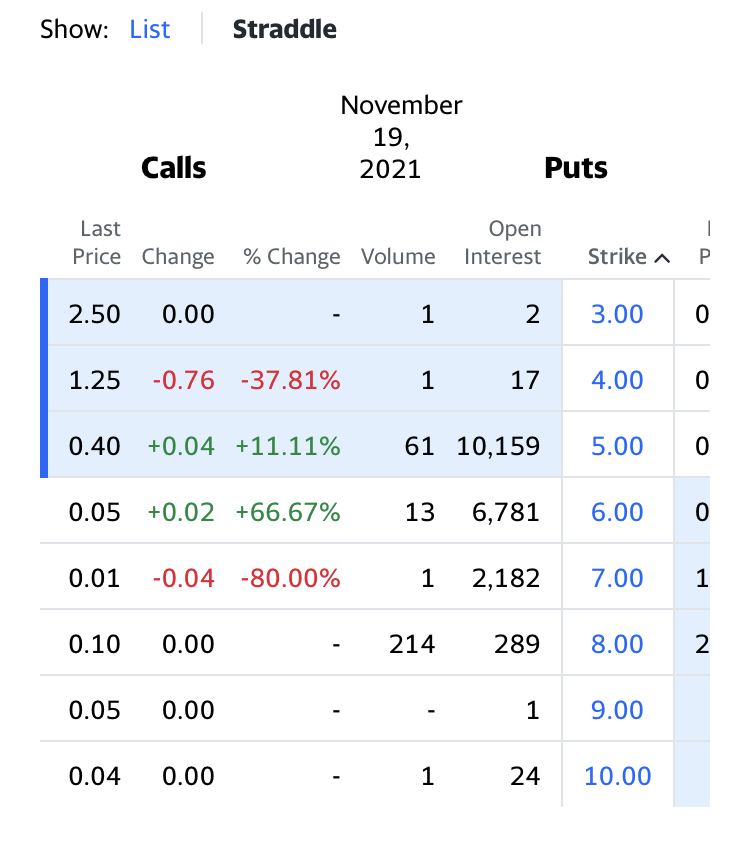This screenshot has width=750, height=849.
Task: Open the 3.00 strike link
Action: [x=617, y=314]
